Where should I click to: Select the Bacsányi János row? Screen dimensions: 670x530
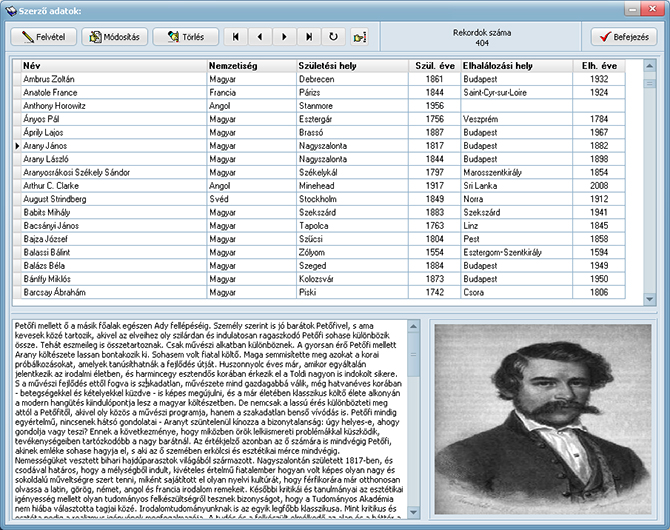tap(319, 226)
